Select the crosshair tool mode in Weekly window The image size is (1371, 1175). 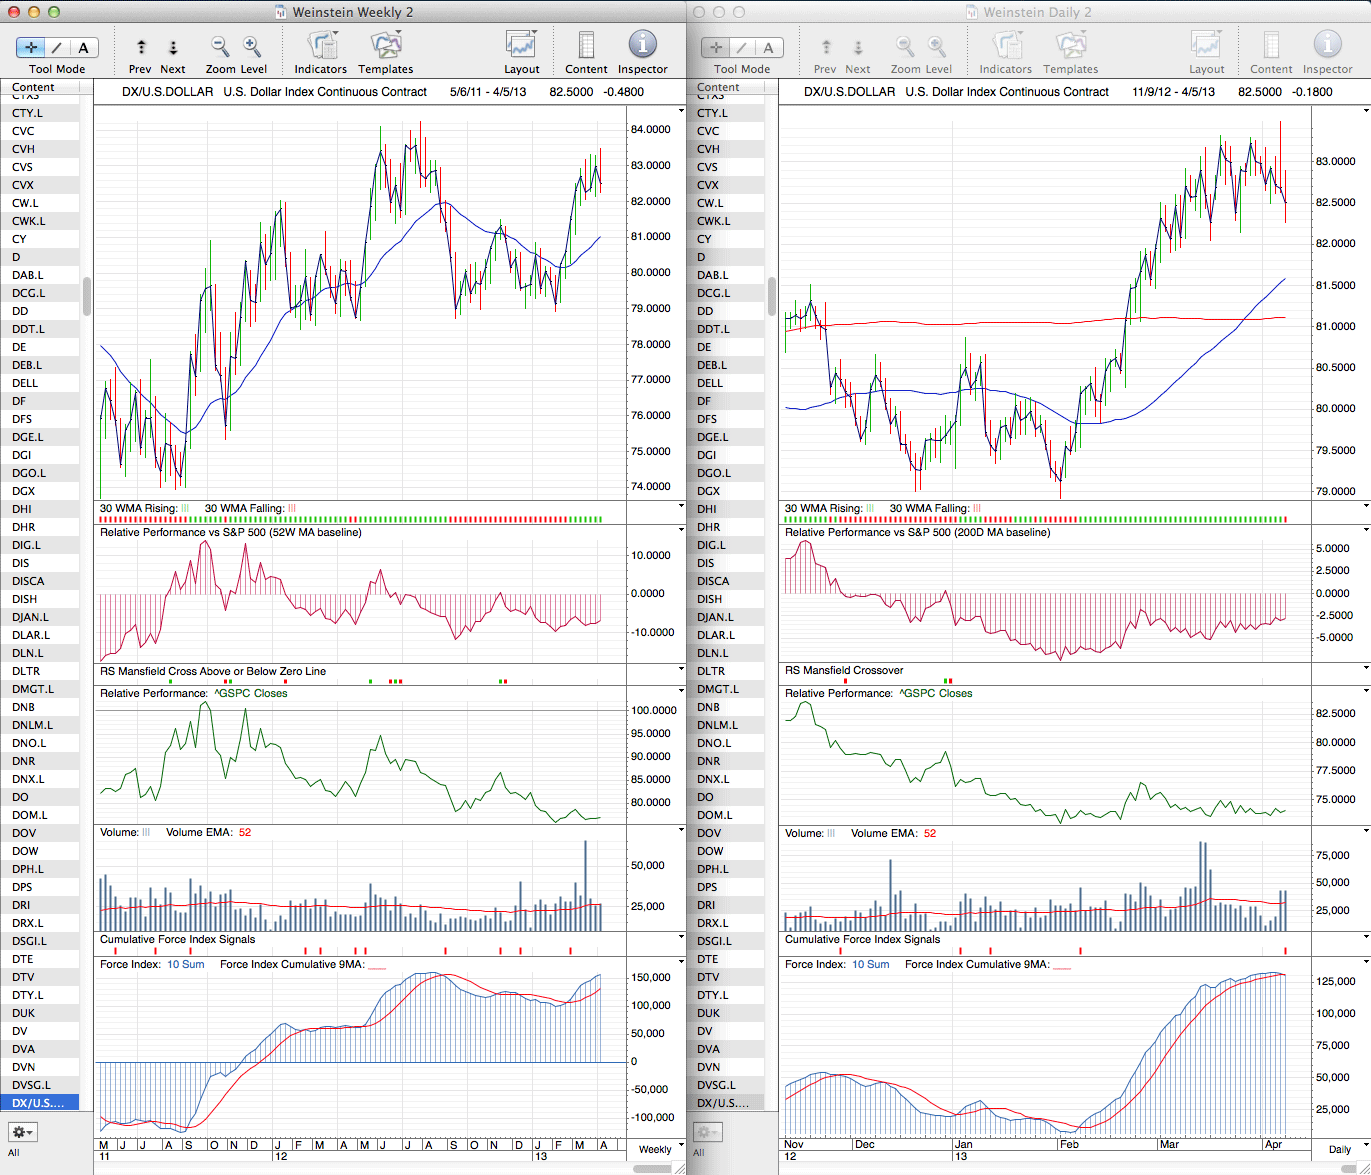(31, 47)
